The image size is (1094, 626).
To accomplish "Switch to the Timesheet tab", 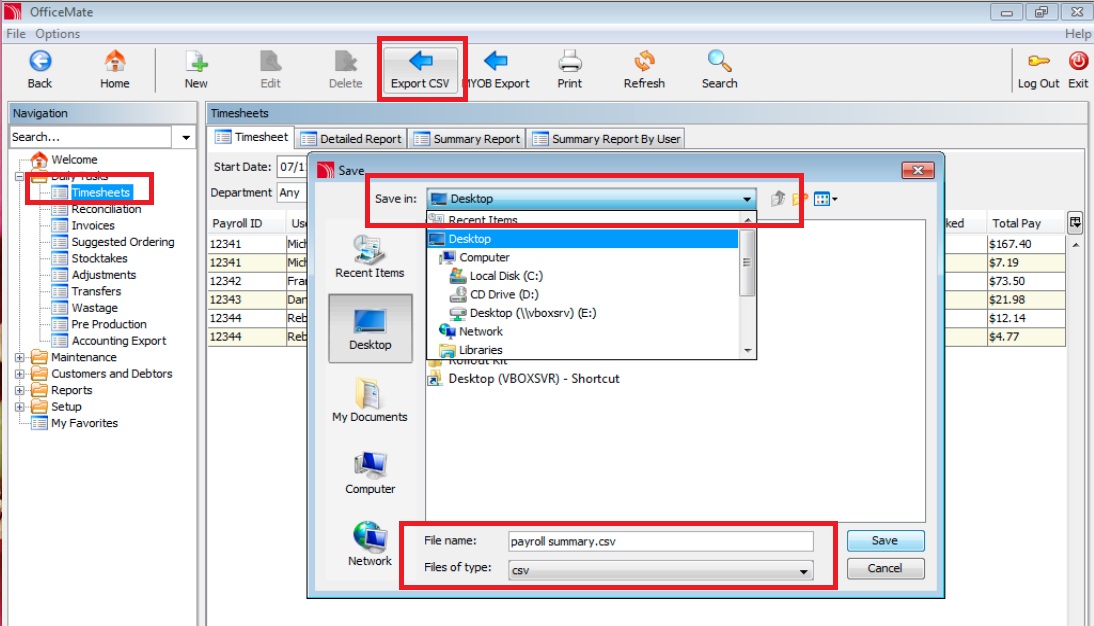I will 251,137.
